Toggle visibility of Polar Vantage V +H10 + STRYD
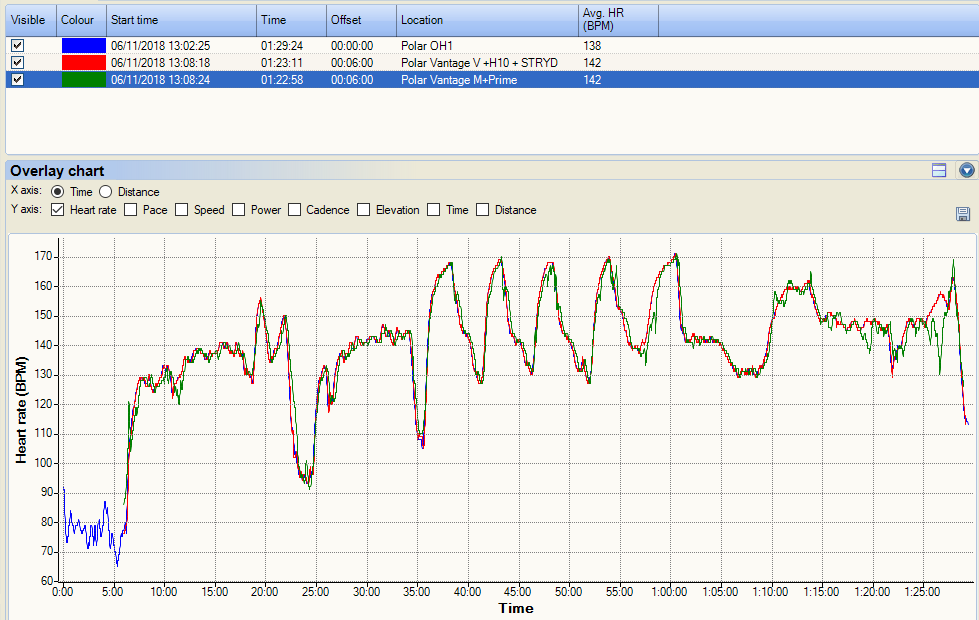The width and height of the screenshot is (979, 620). pyautogui.click(x=17, y=63)
